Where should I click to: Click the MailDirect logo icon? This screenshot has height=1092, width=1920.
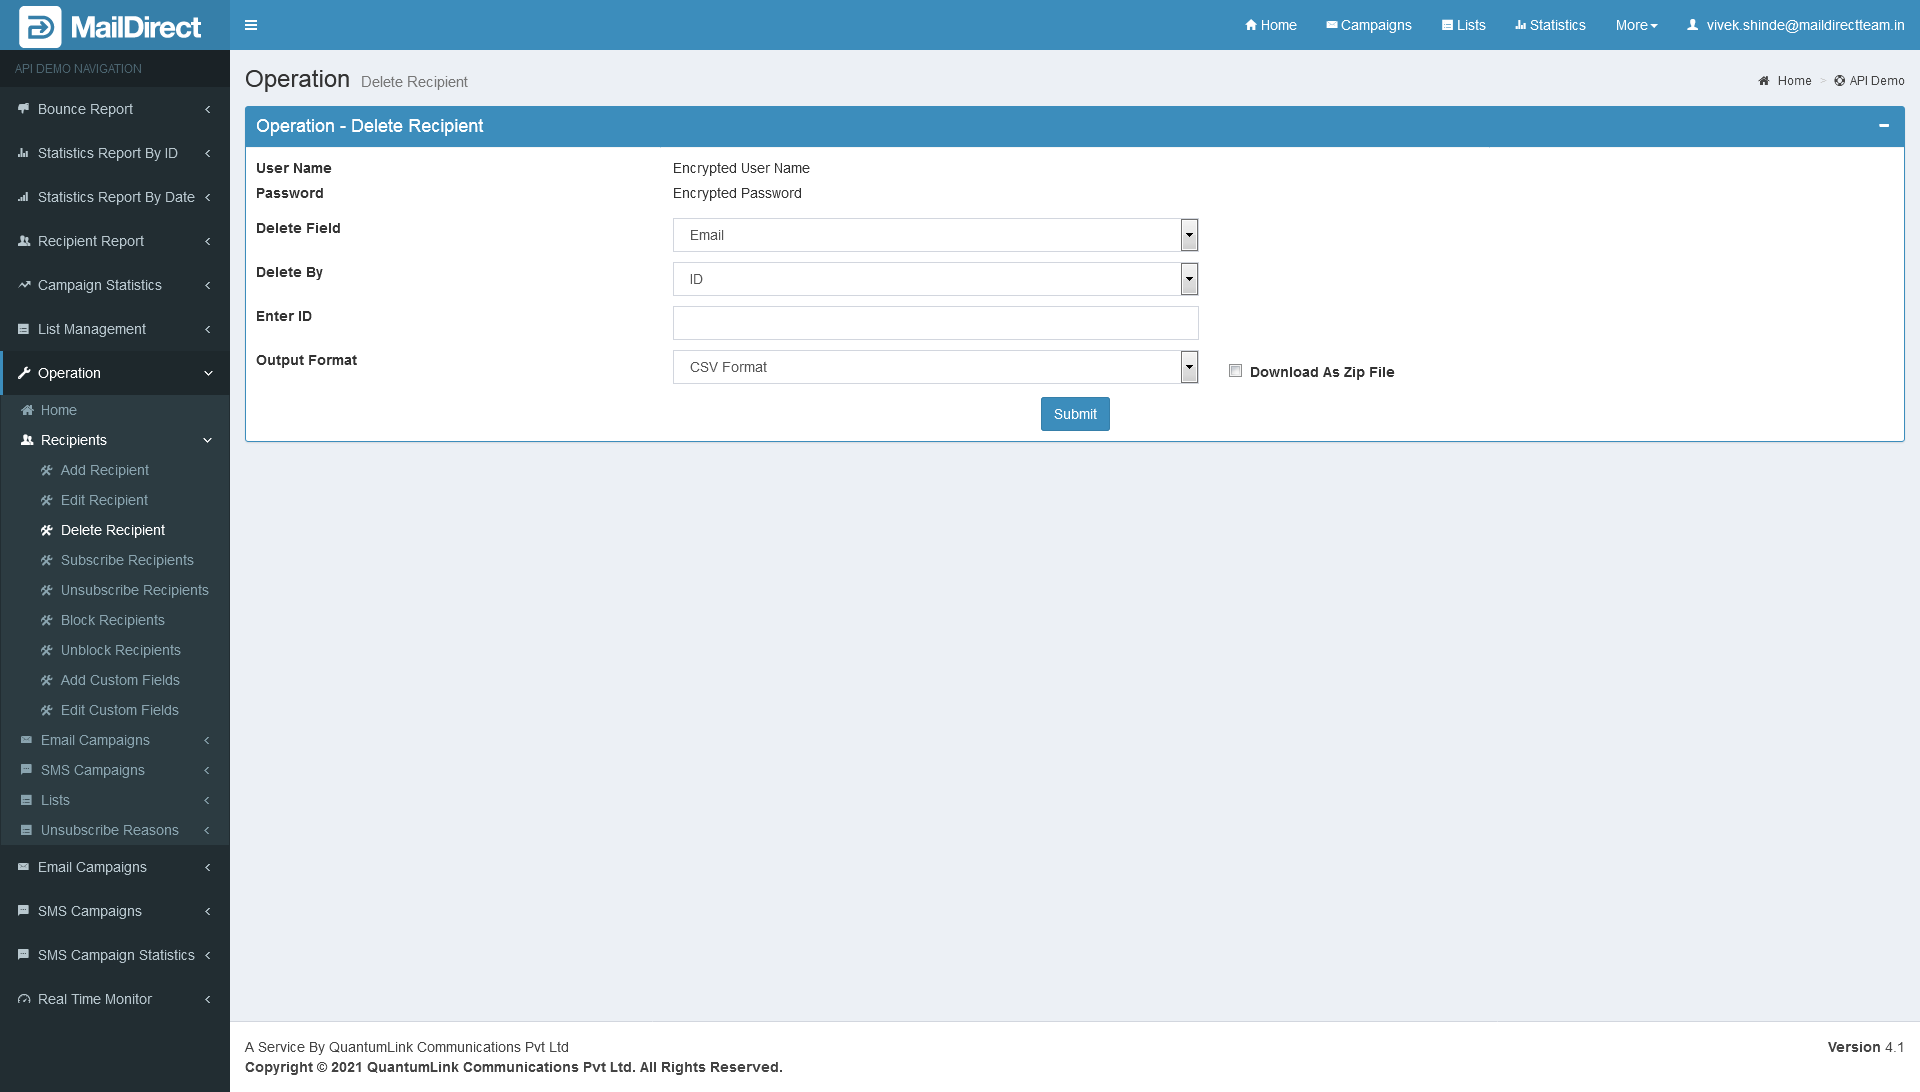[40, 27]
